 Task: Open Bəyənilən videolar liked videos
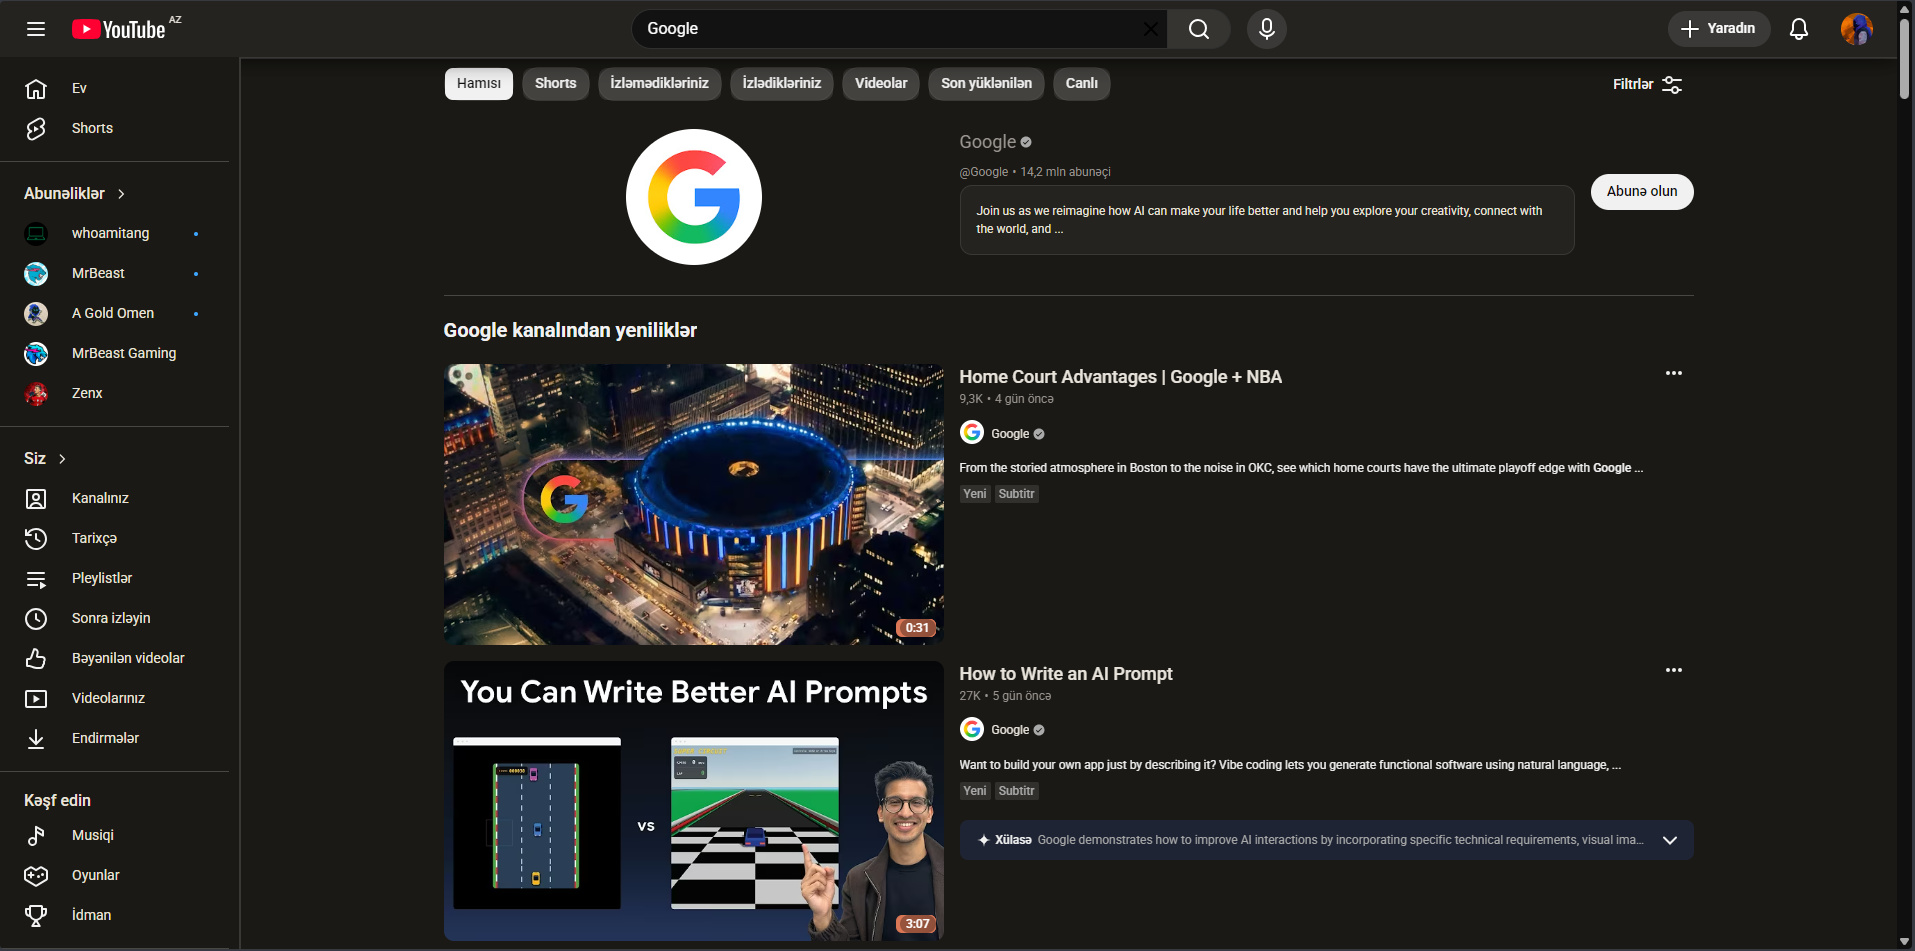point(115,658)
